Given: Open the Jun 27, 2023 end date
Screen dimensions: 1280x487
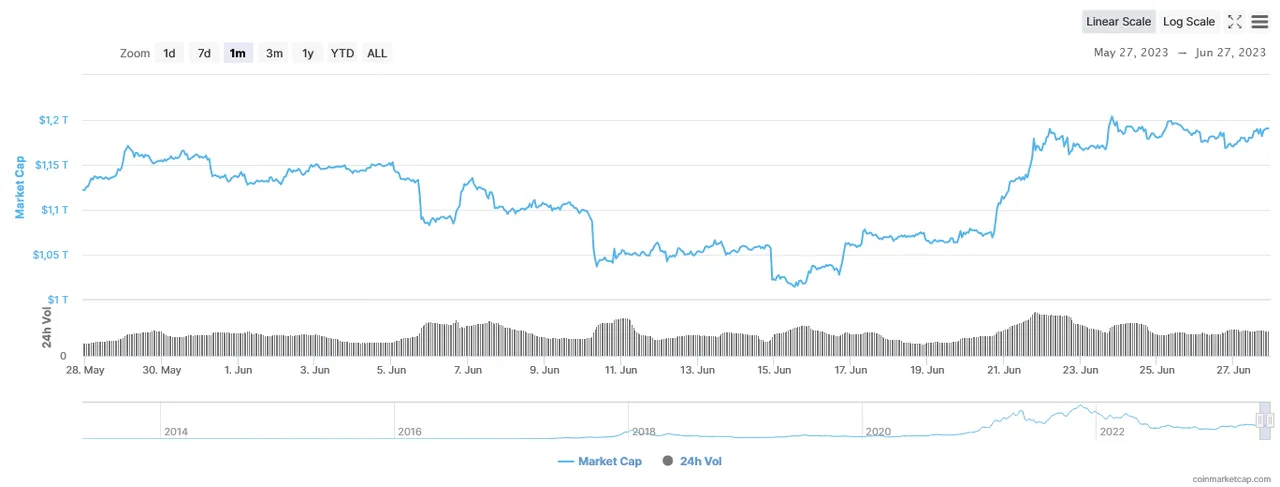Looking at the screenshot, I should (x=1230, y=53).
